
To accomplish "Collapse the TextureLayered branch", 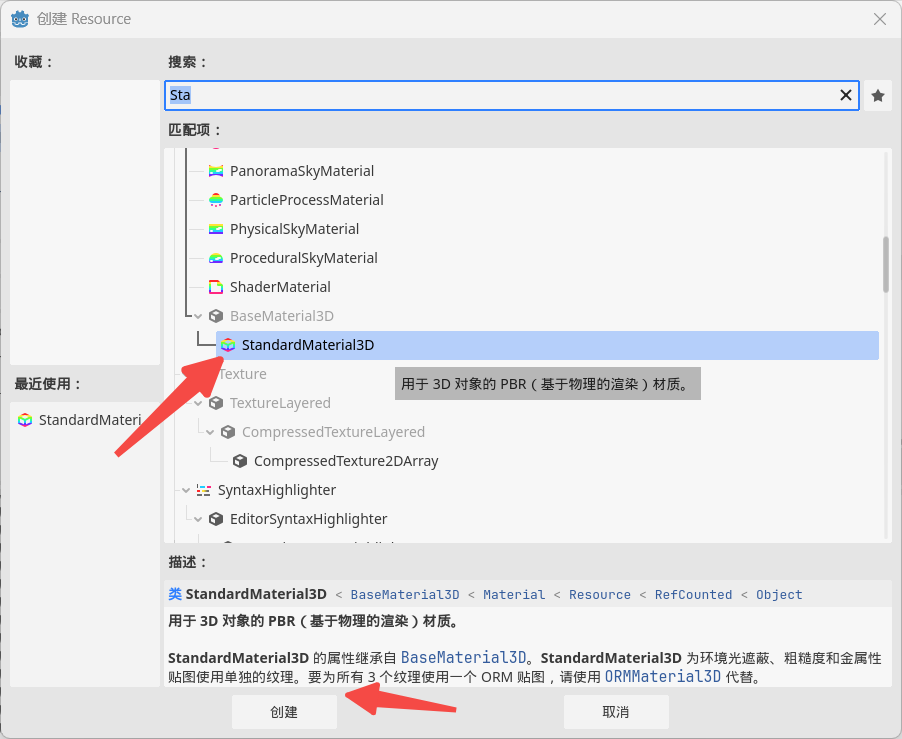I will click(x=198, y=403).
